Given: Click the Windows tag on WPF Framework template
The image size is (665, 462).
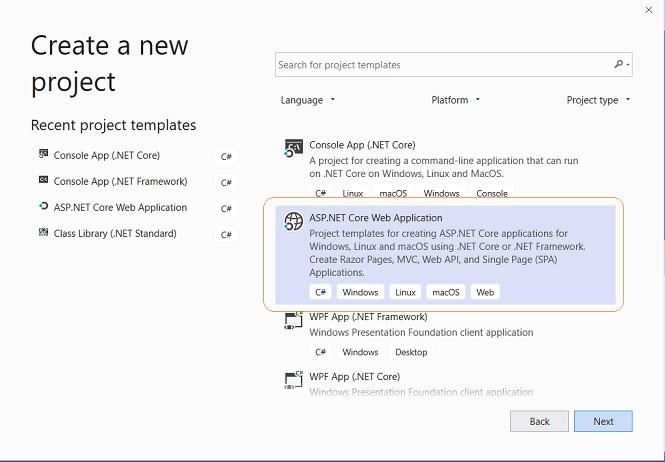Looking at the screenshot, I should click(360, 352).
